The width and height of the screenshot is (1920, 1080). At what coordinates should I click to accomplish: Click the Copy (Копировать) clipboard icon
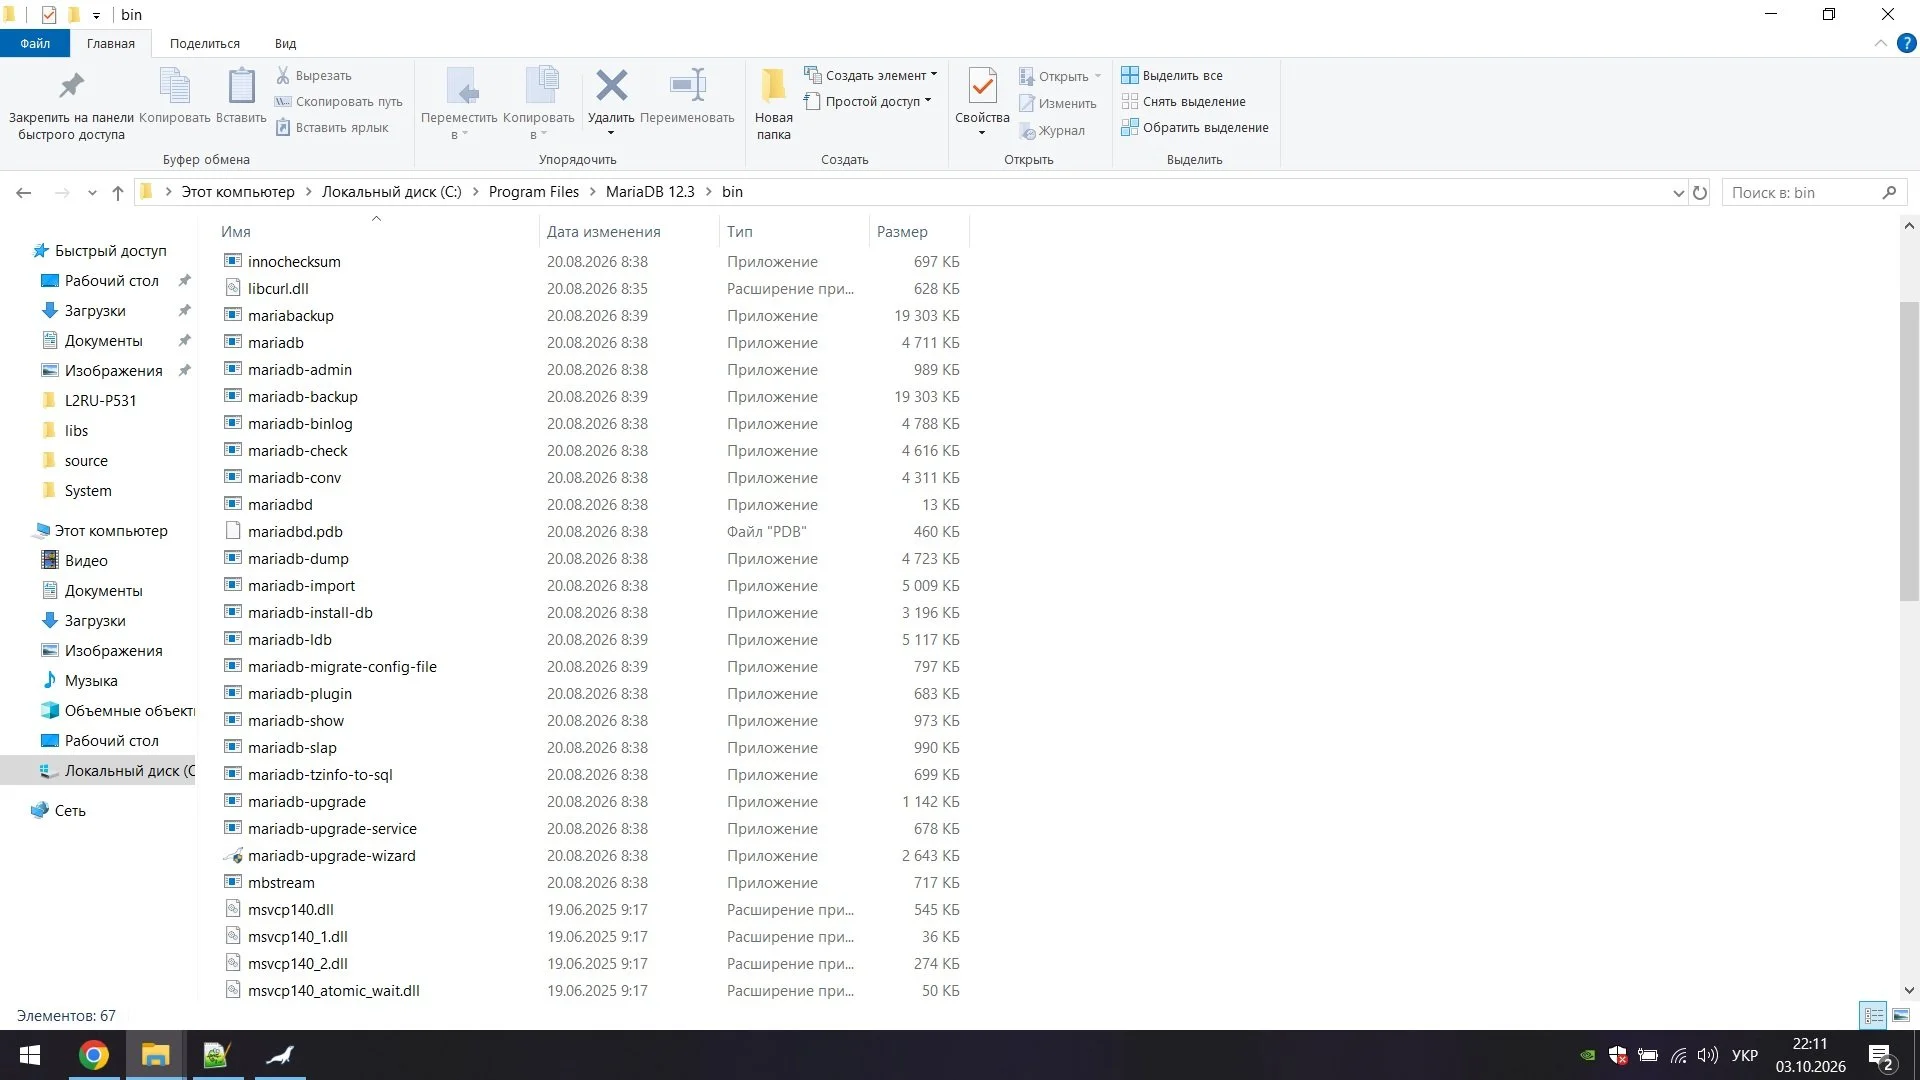pyautogui.click(x=175, y=87)
